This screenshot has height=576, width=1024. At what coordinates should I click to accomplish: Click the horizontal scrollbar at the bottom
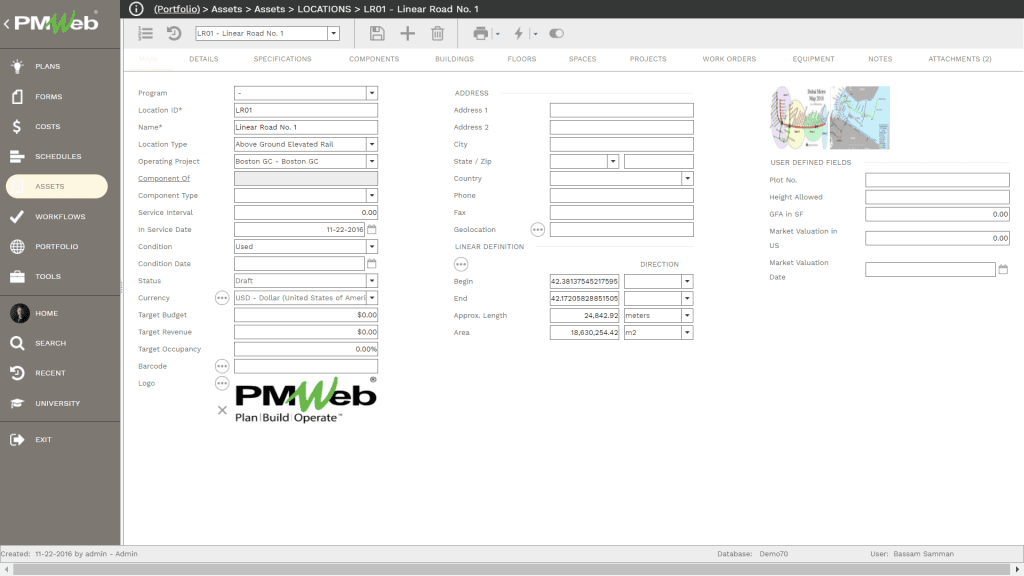[x=511, y=569]
